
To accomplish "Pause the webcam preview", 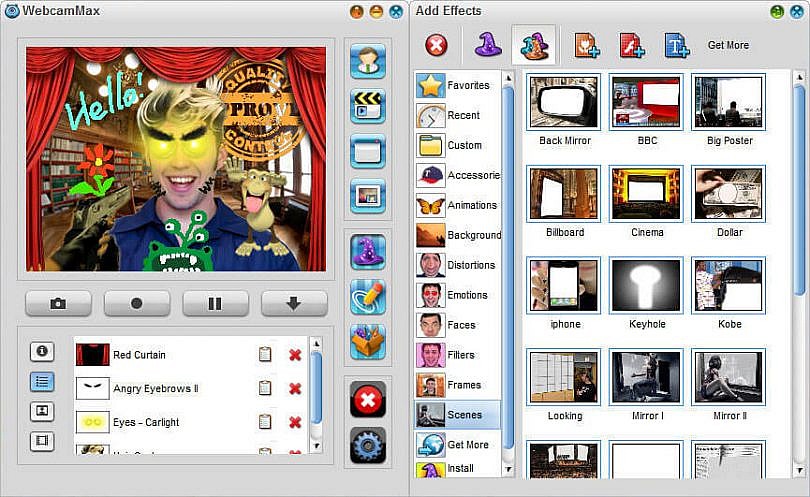I will [215, 303].
